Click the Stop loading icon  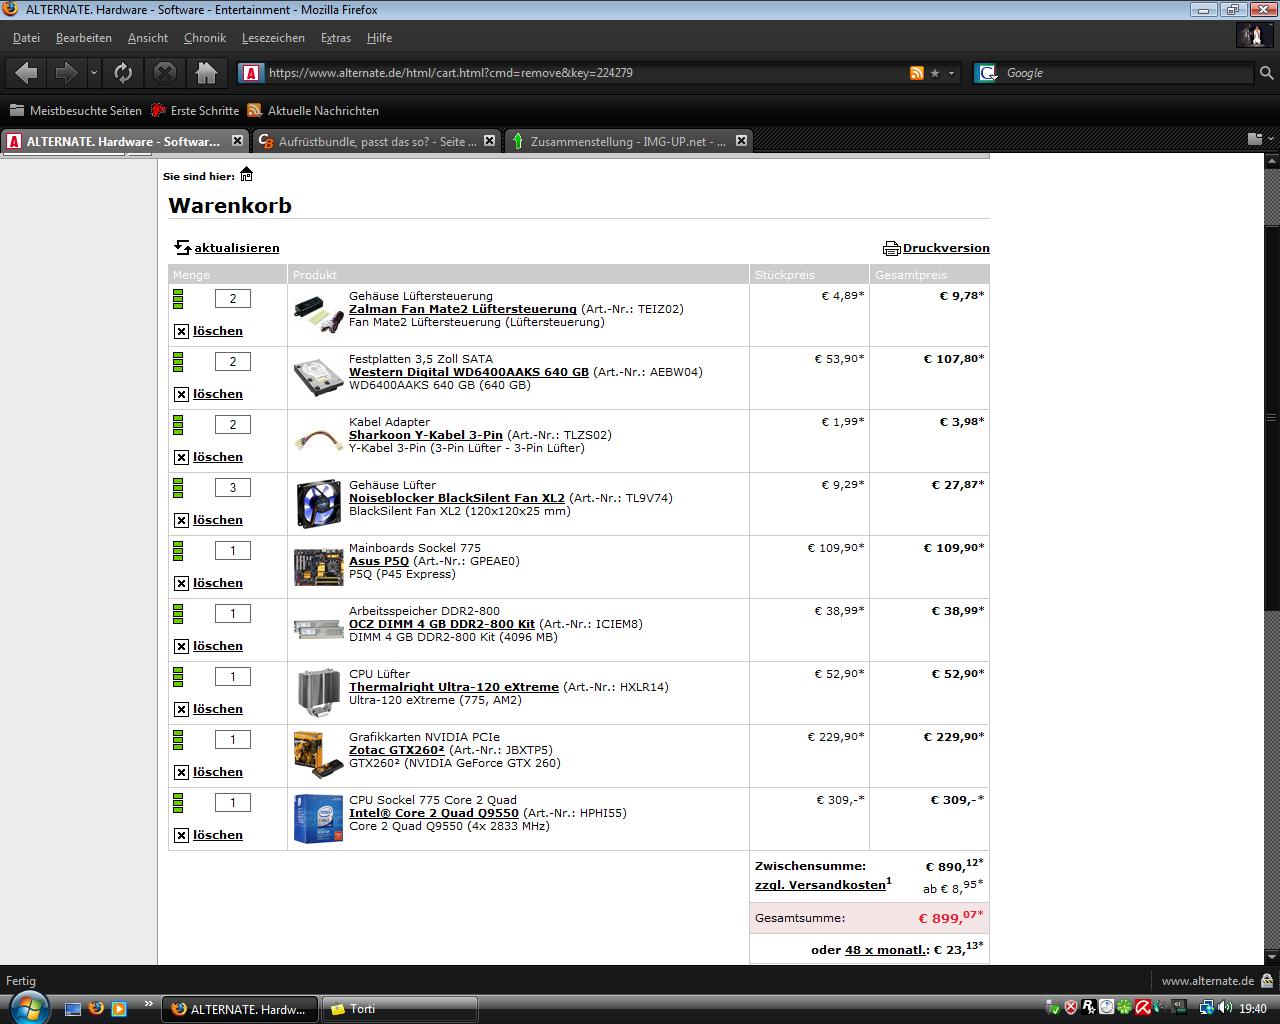click(x=165, y=73)
